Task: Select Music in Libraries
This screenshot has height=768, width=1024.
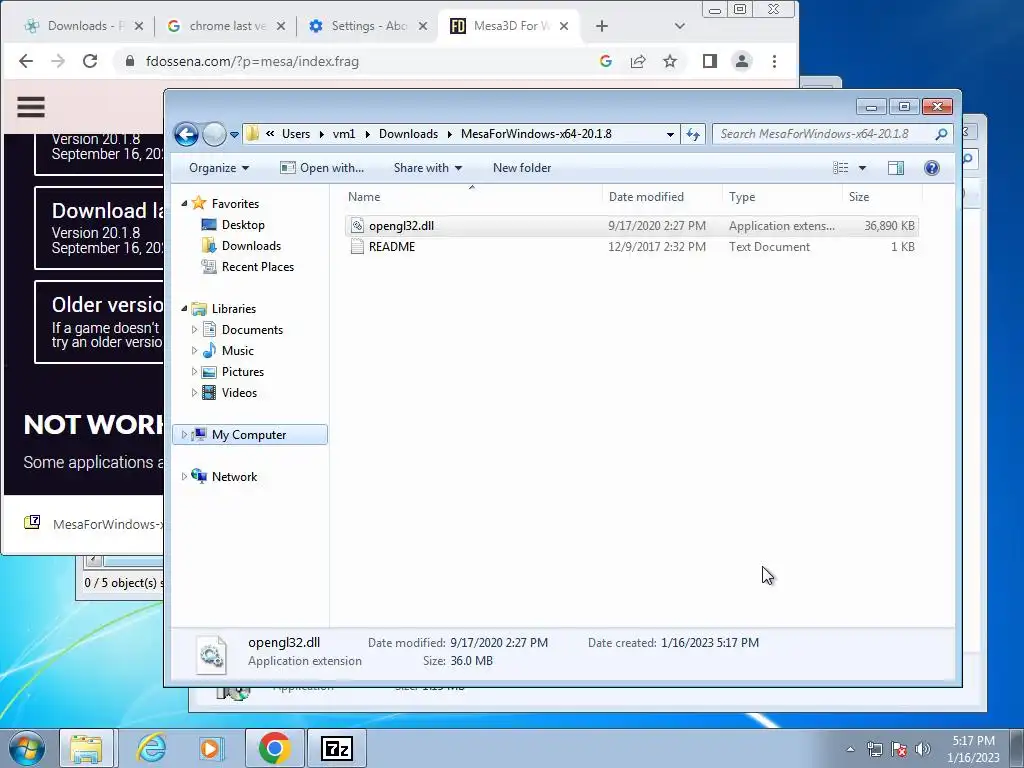Action: click(237, 351)
